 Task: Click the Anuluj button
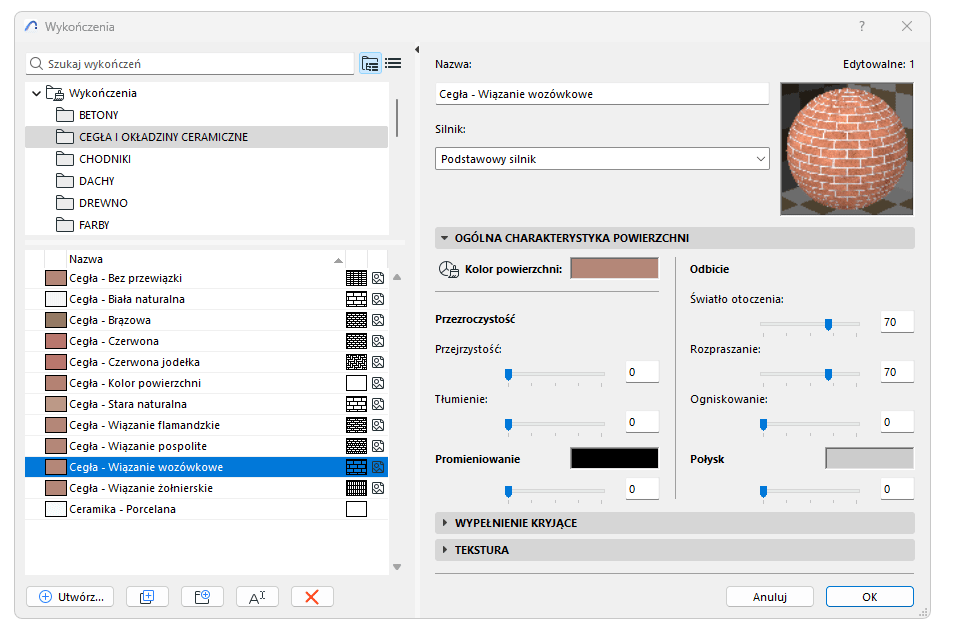[770, 597]
